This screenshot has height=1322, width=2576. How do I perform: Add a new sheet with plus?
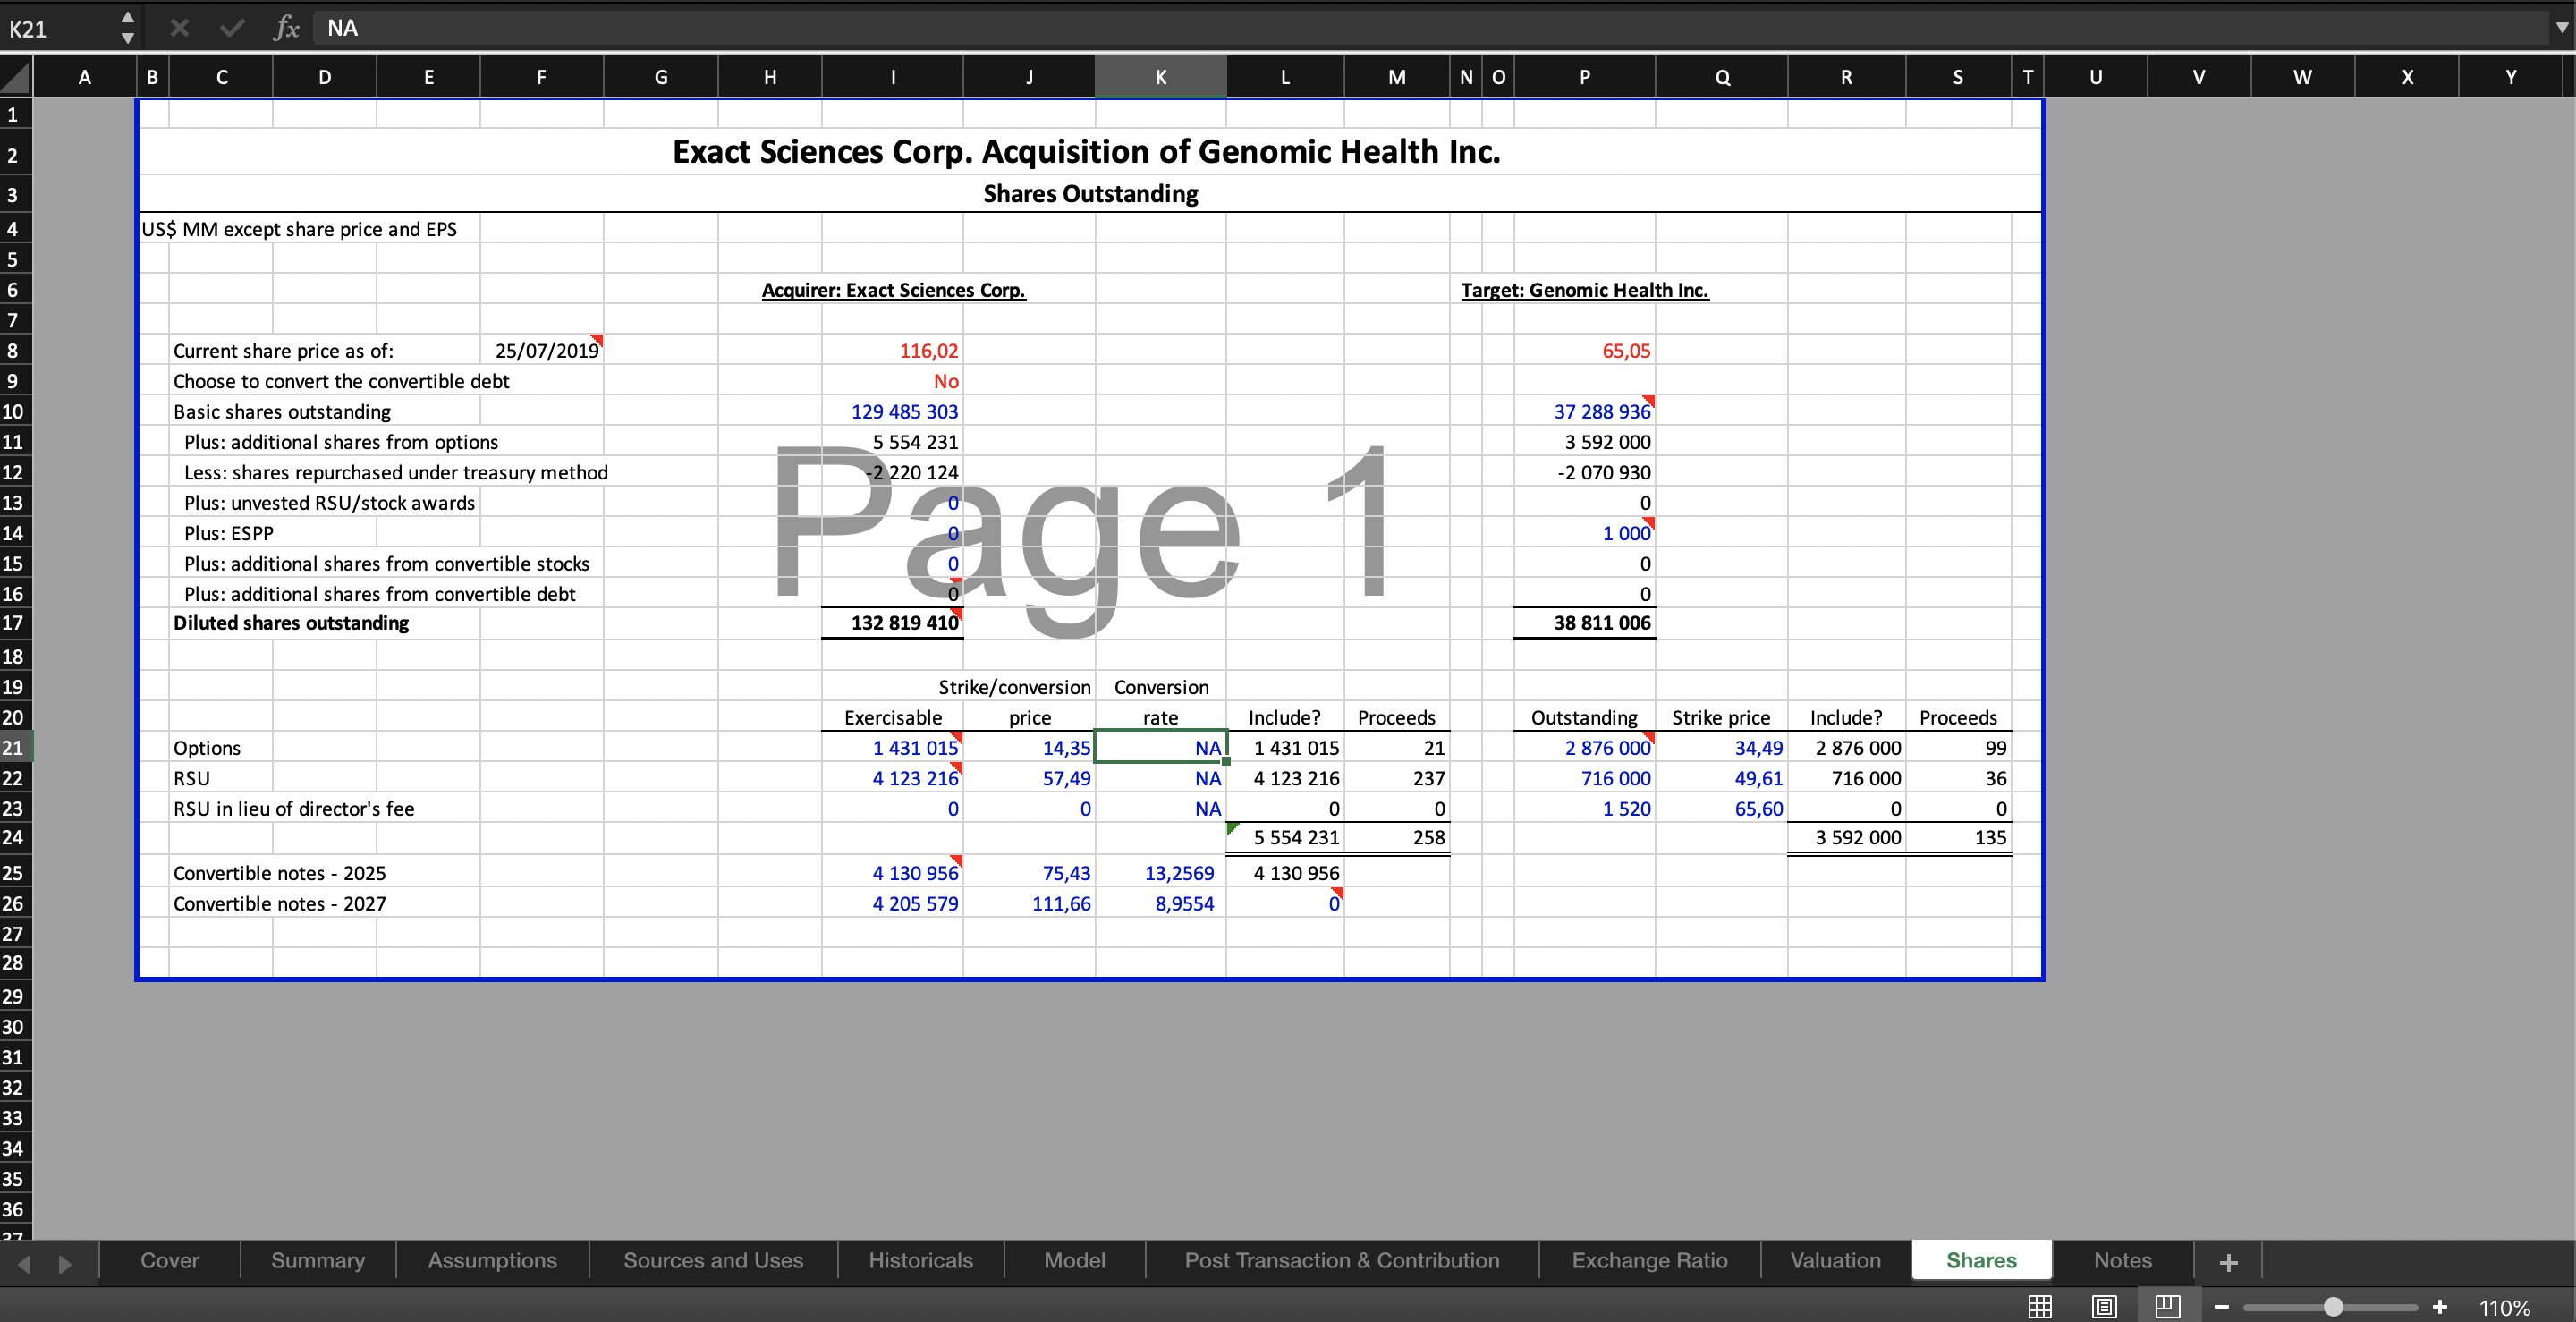coord(2228,1262)
